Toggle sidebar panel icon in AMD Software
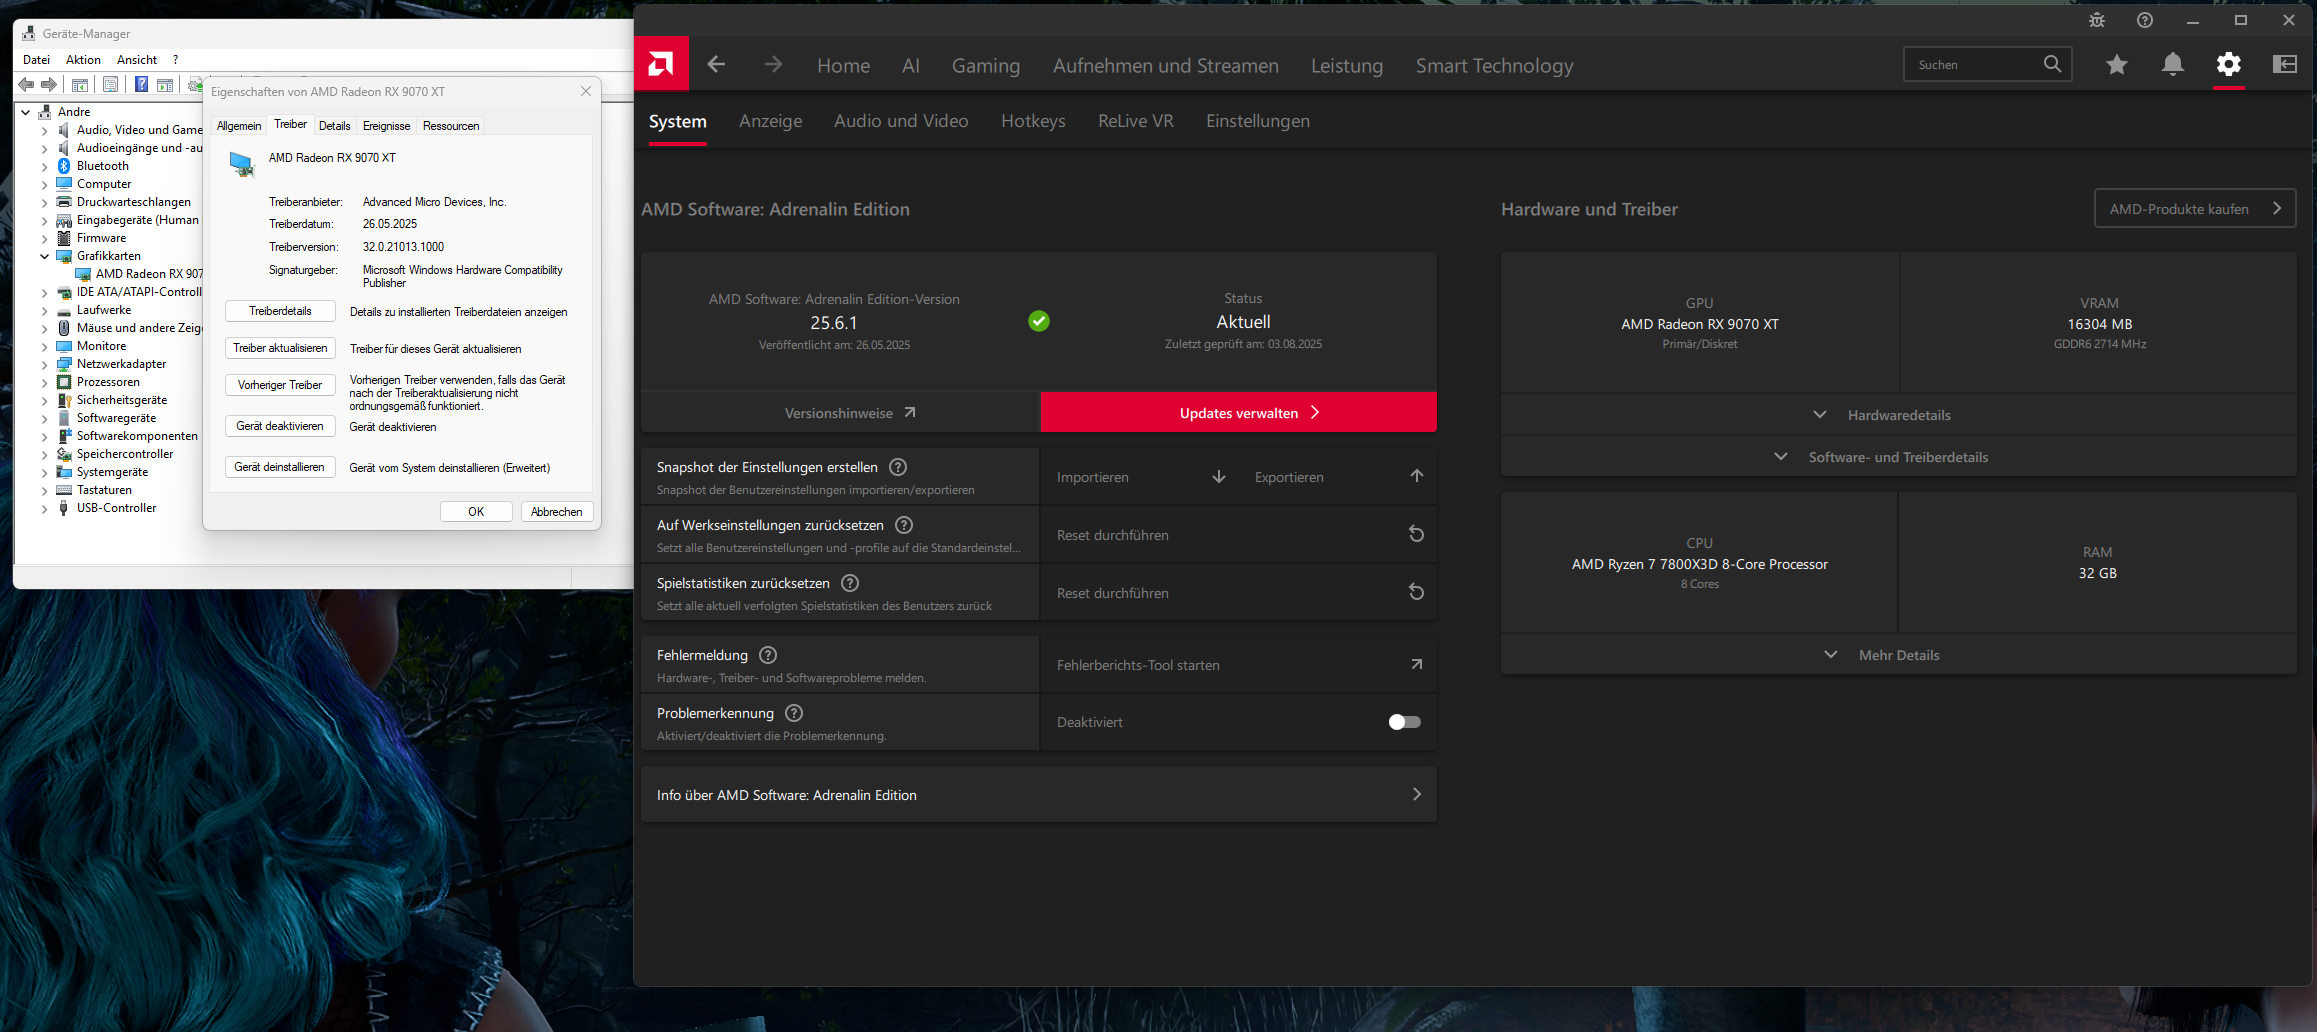This screenshot has width=2317, height=1032. pyautogui.click(x=2285, y=64)
